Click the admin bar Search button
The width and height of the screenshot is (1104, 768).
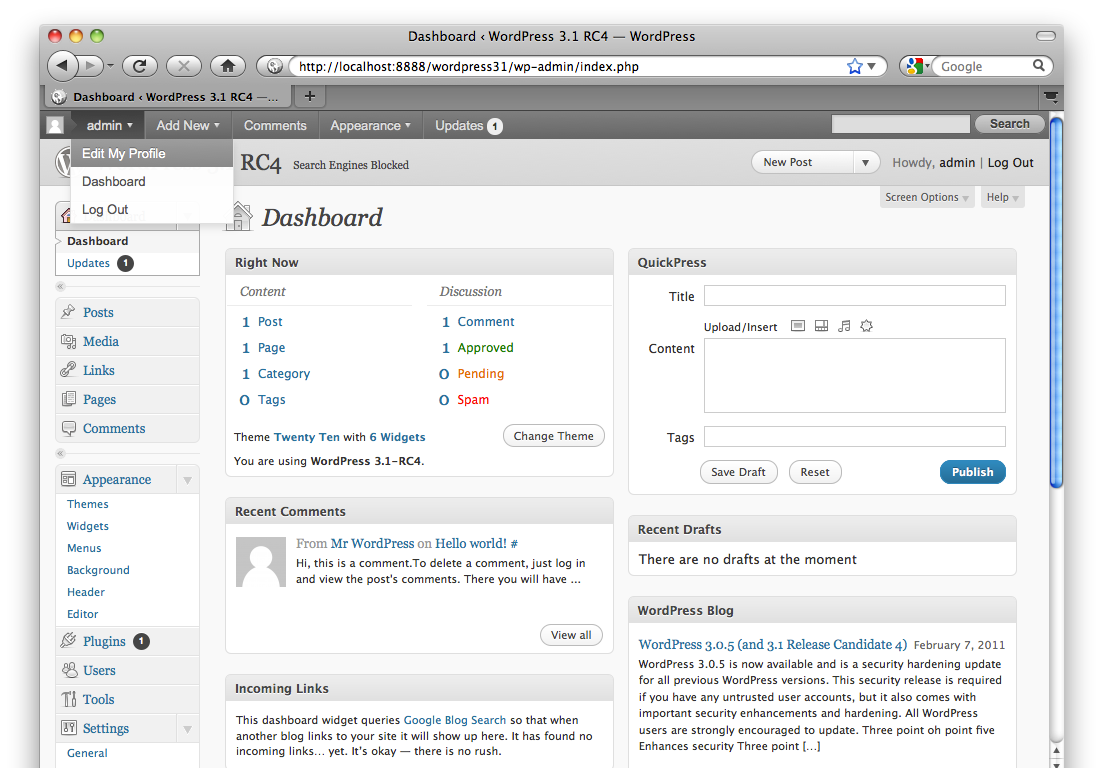pyautogui.click(x=1009, y=124)
